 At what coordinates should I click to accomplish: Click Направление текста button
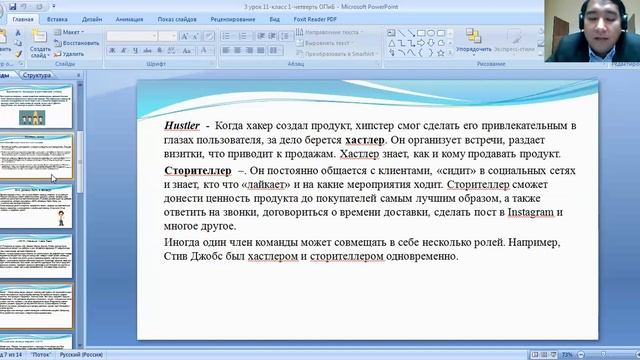pos(330,32)
